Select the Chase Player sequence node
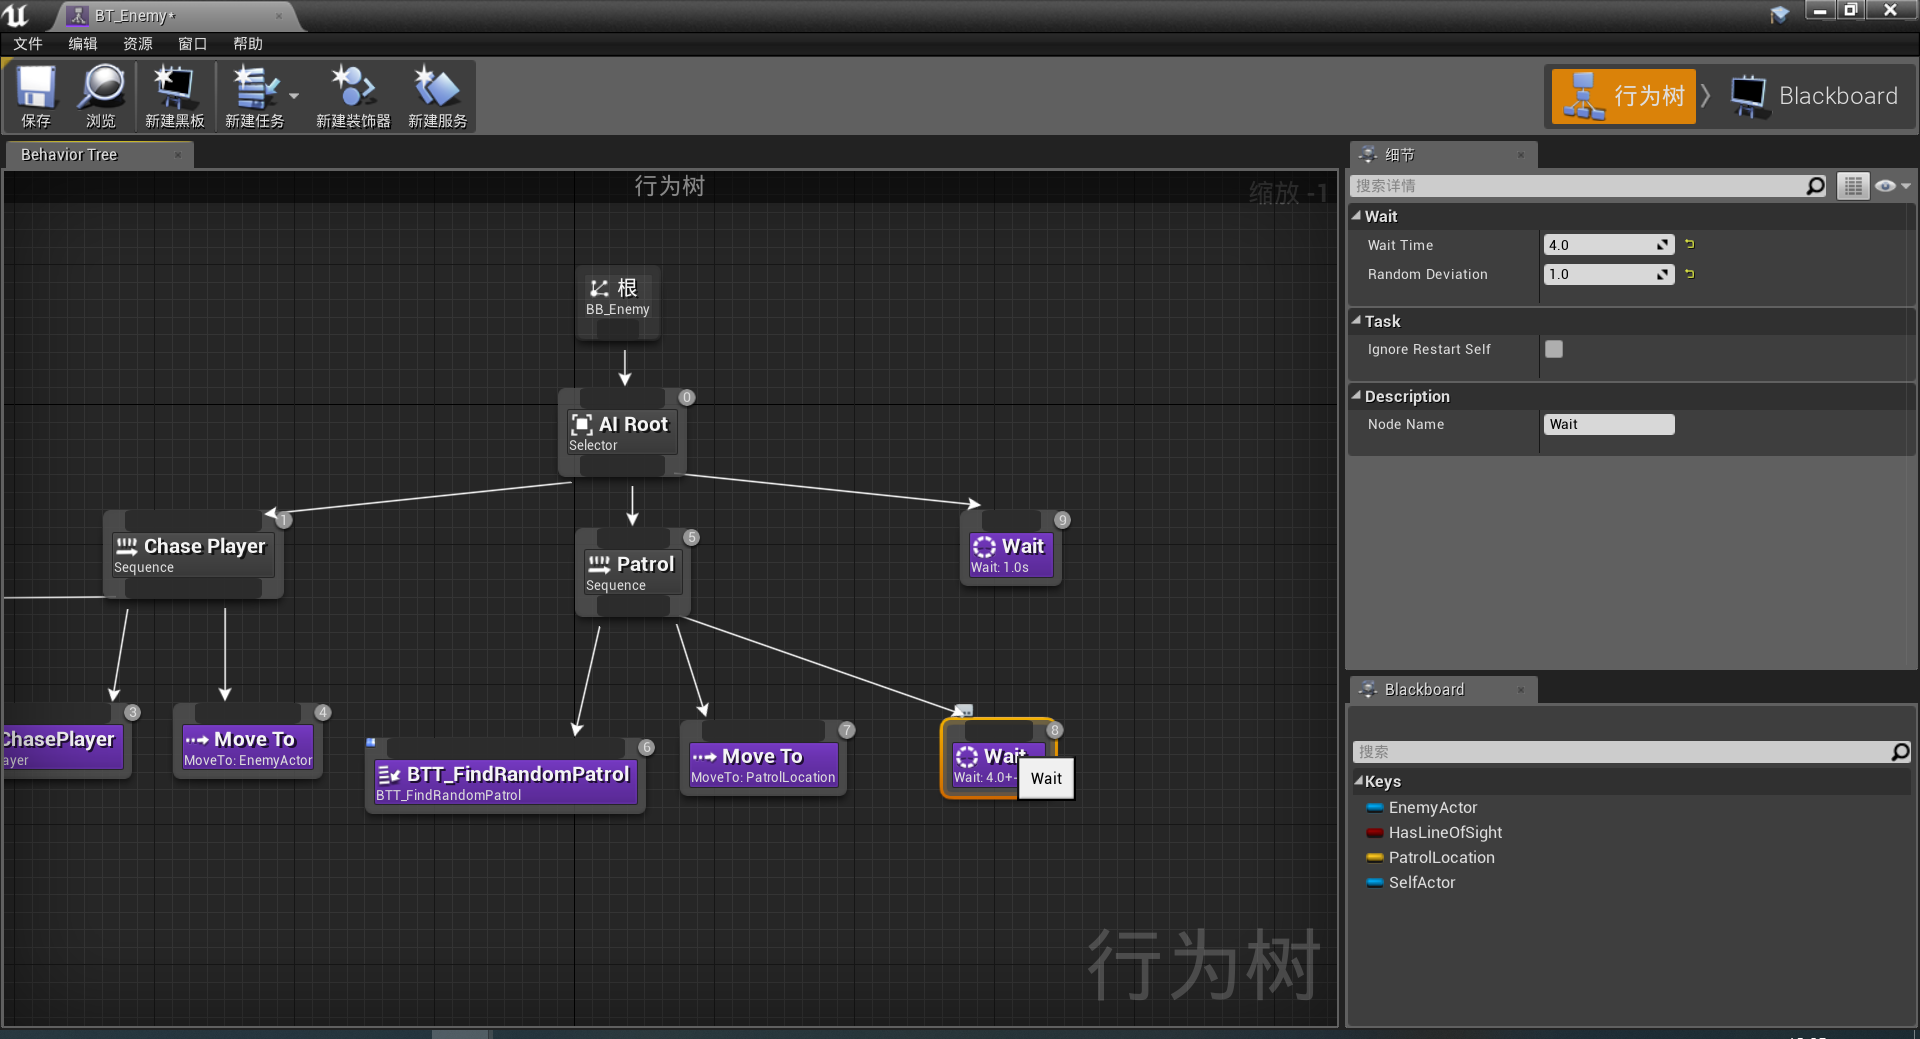 pyautogui.click(x=193, y=555)
